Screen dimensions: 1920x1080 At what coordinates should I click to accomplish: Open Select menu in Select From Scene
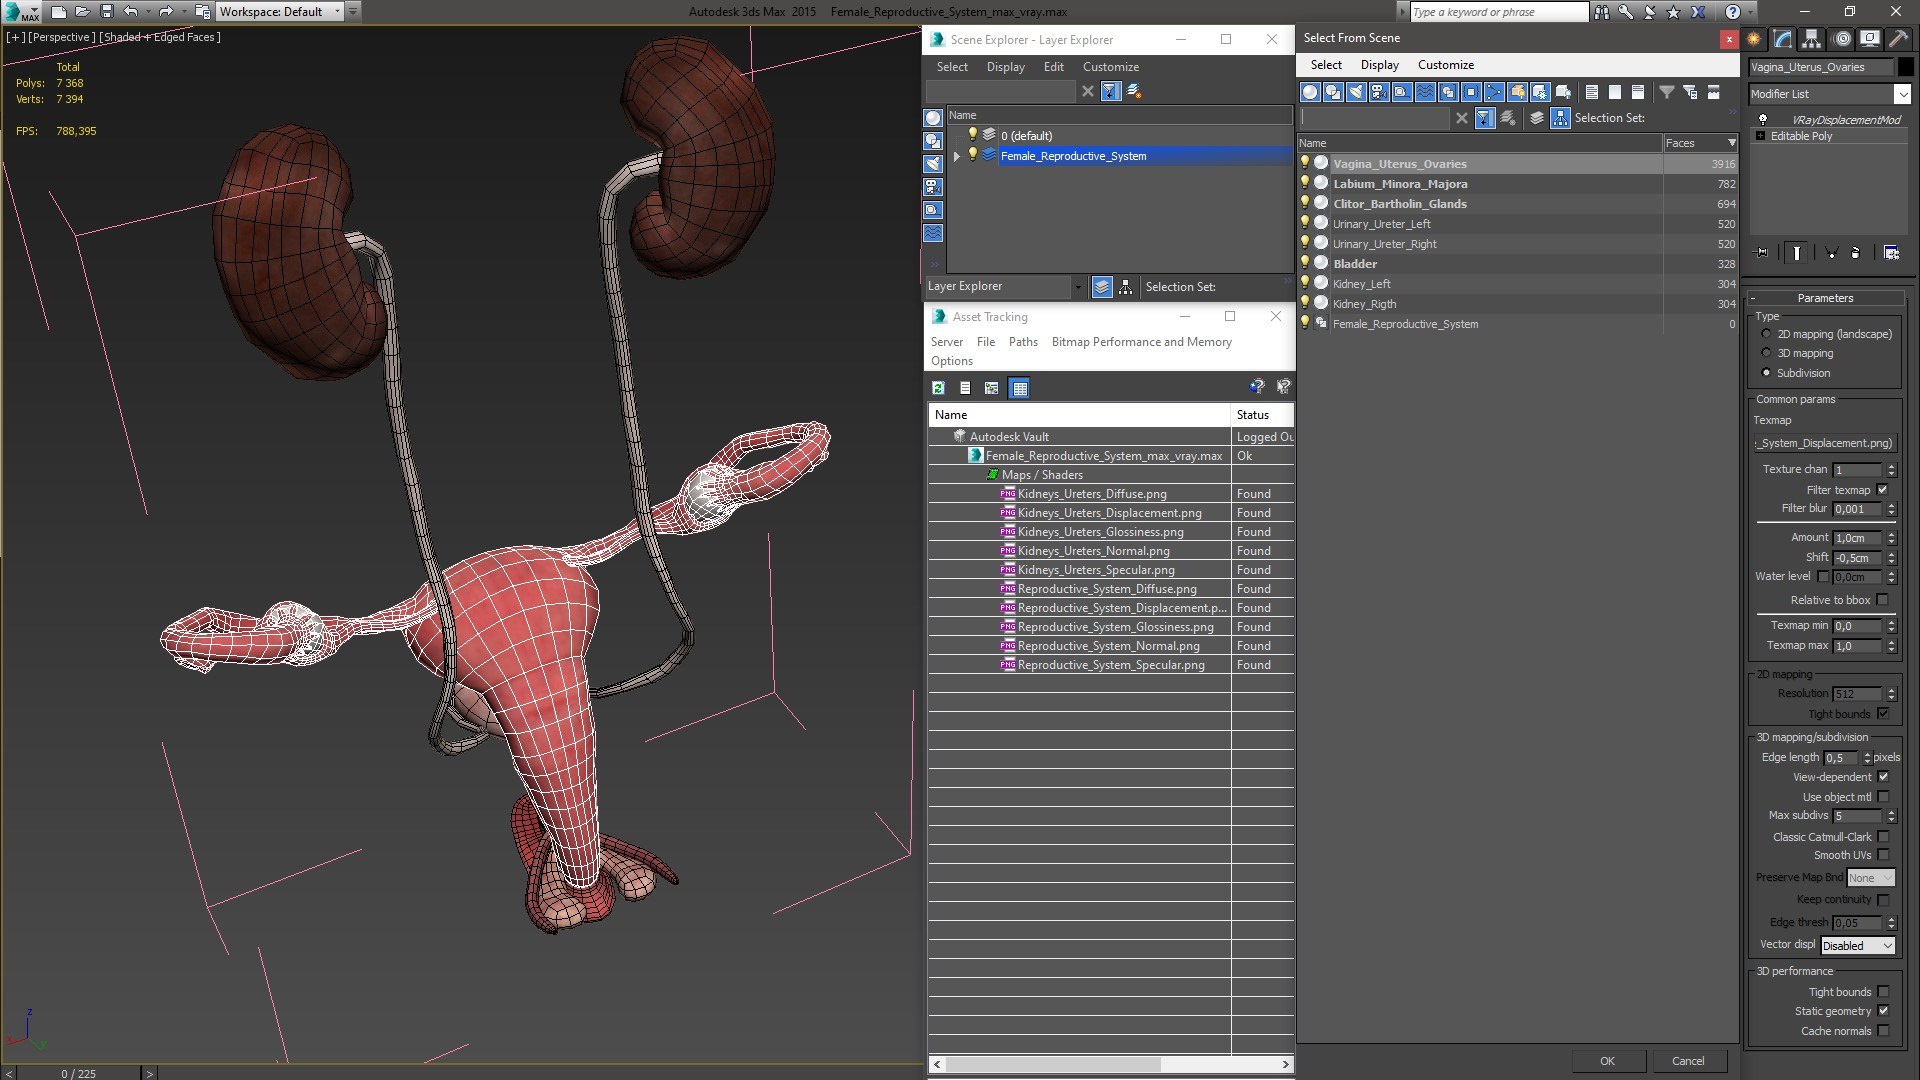click(x=1326, y=65)
